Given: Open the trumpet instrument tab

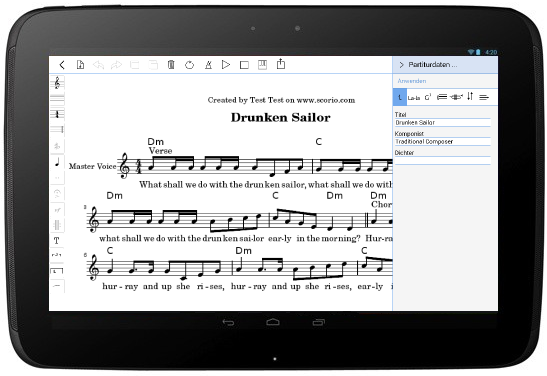Looking at the screenshot, I should click(456, 97).
